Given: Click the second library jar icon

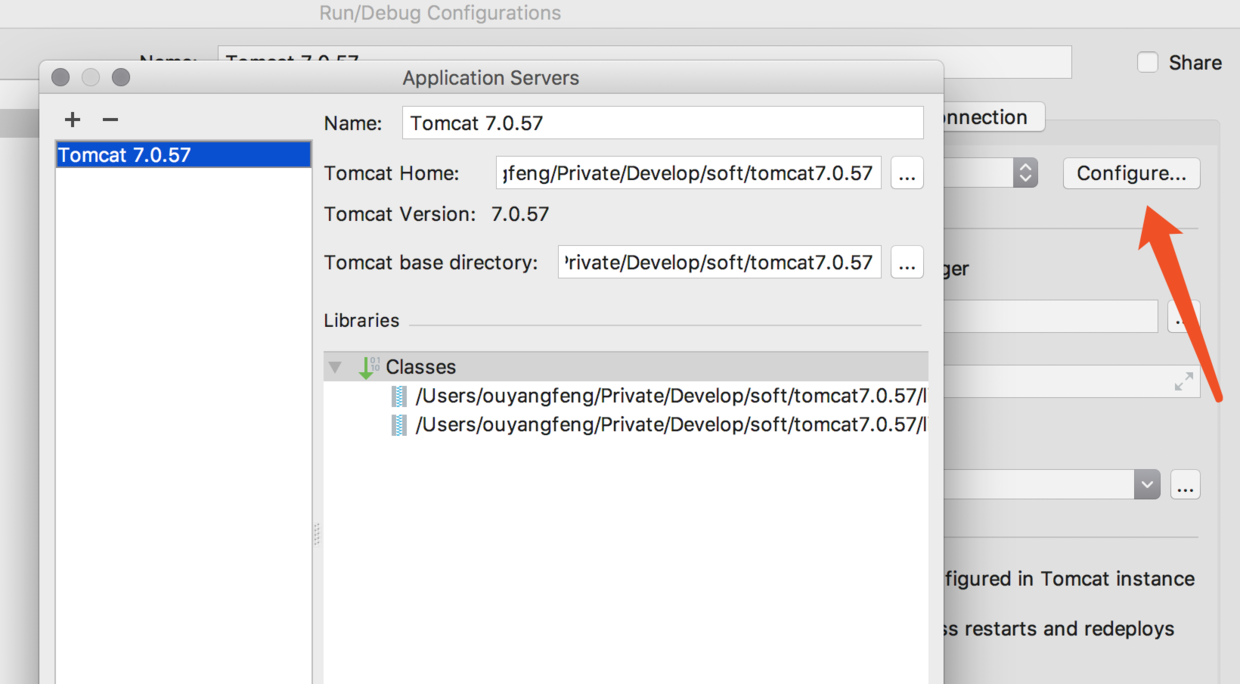Looking at the screenshot, I should coord(399,425).
